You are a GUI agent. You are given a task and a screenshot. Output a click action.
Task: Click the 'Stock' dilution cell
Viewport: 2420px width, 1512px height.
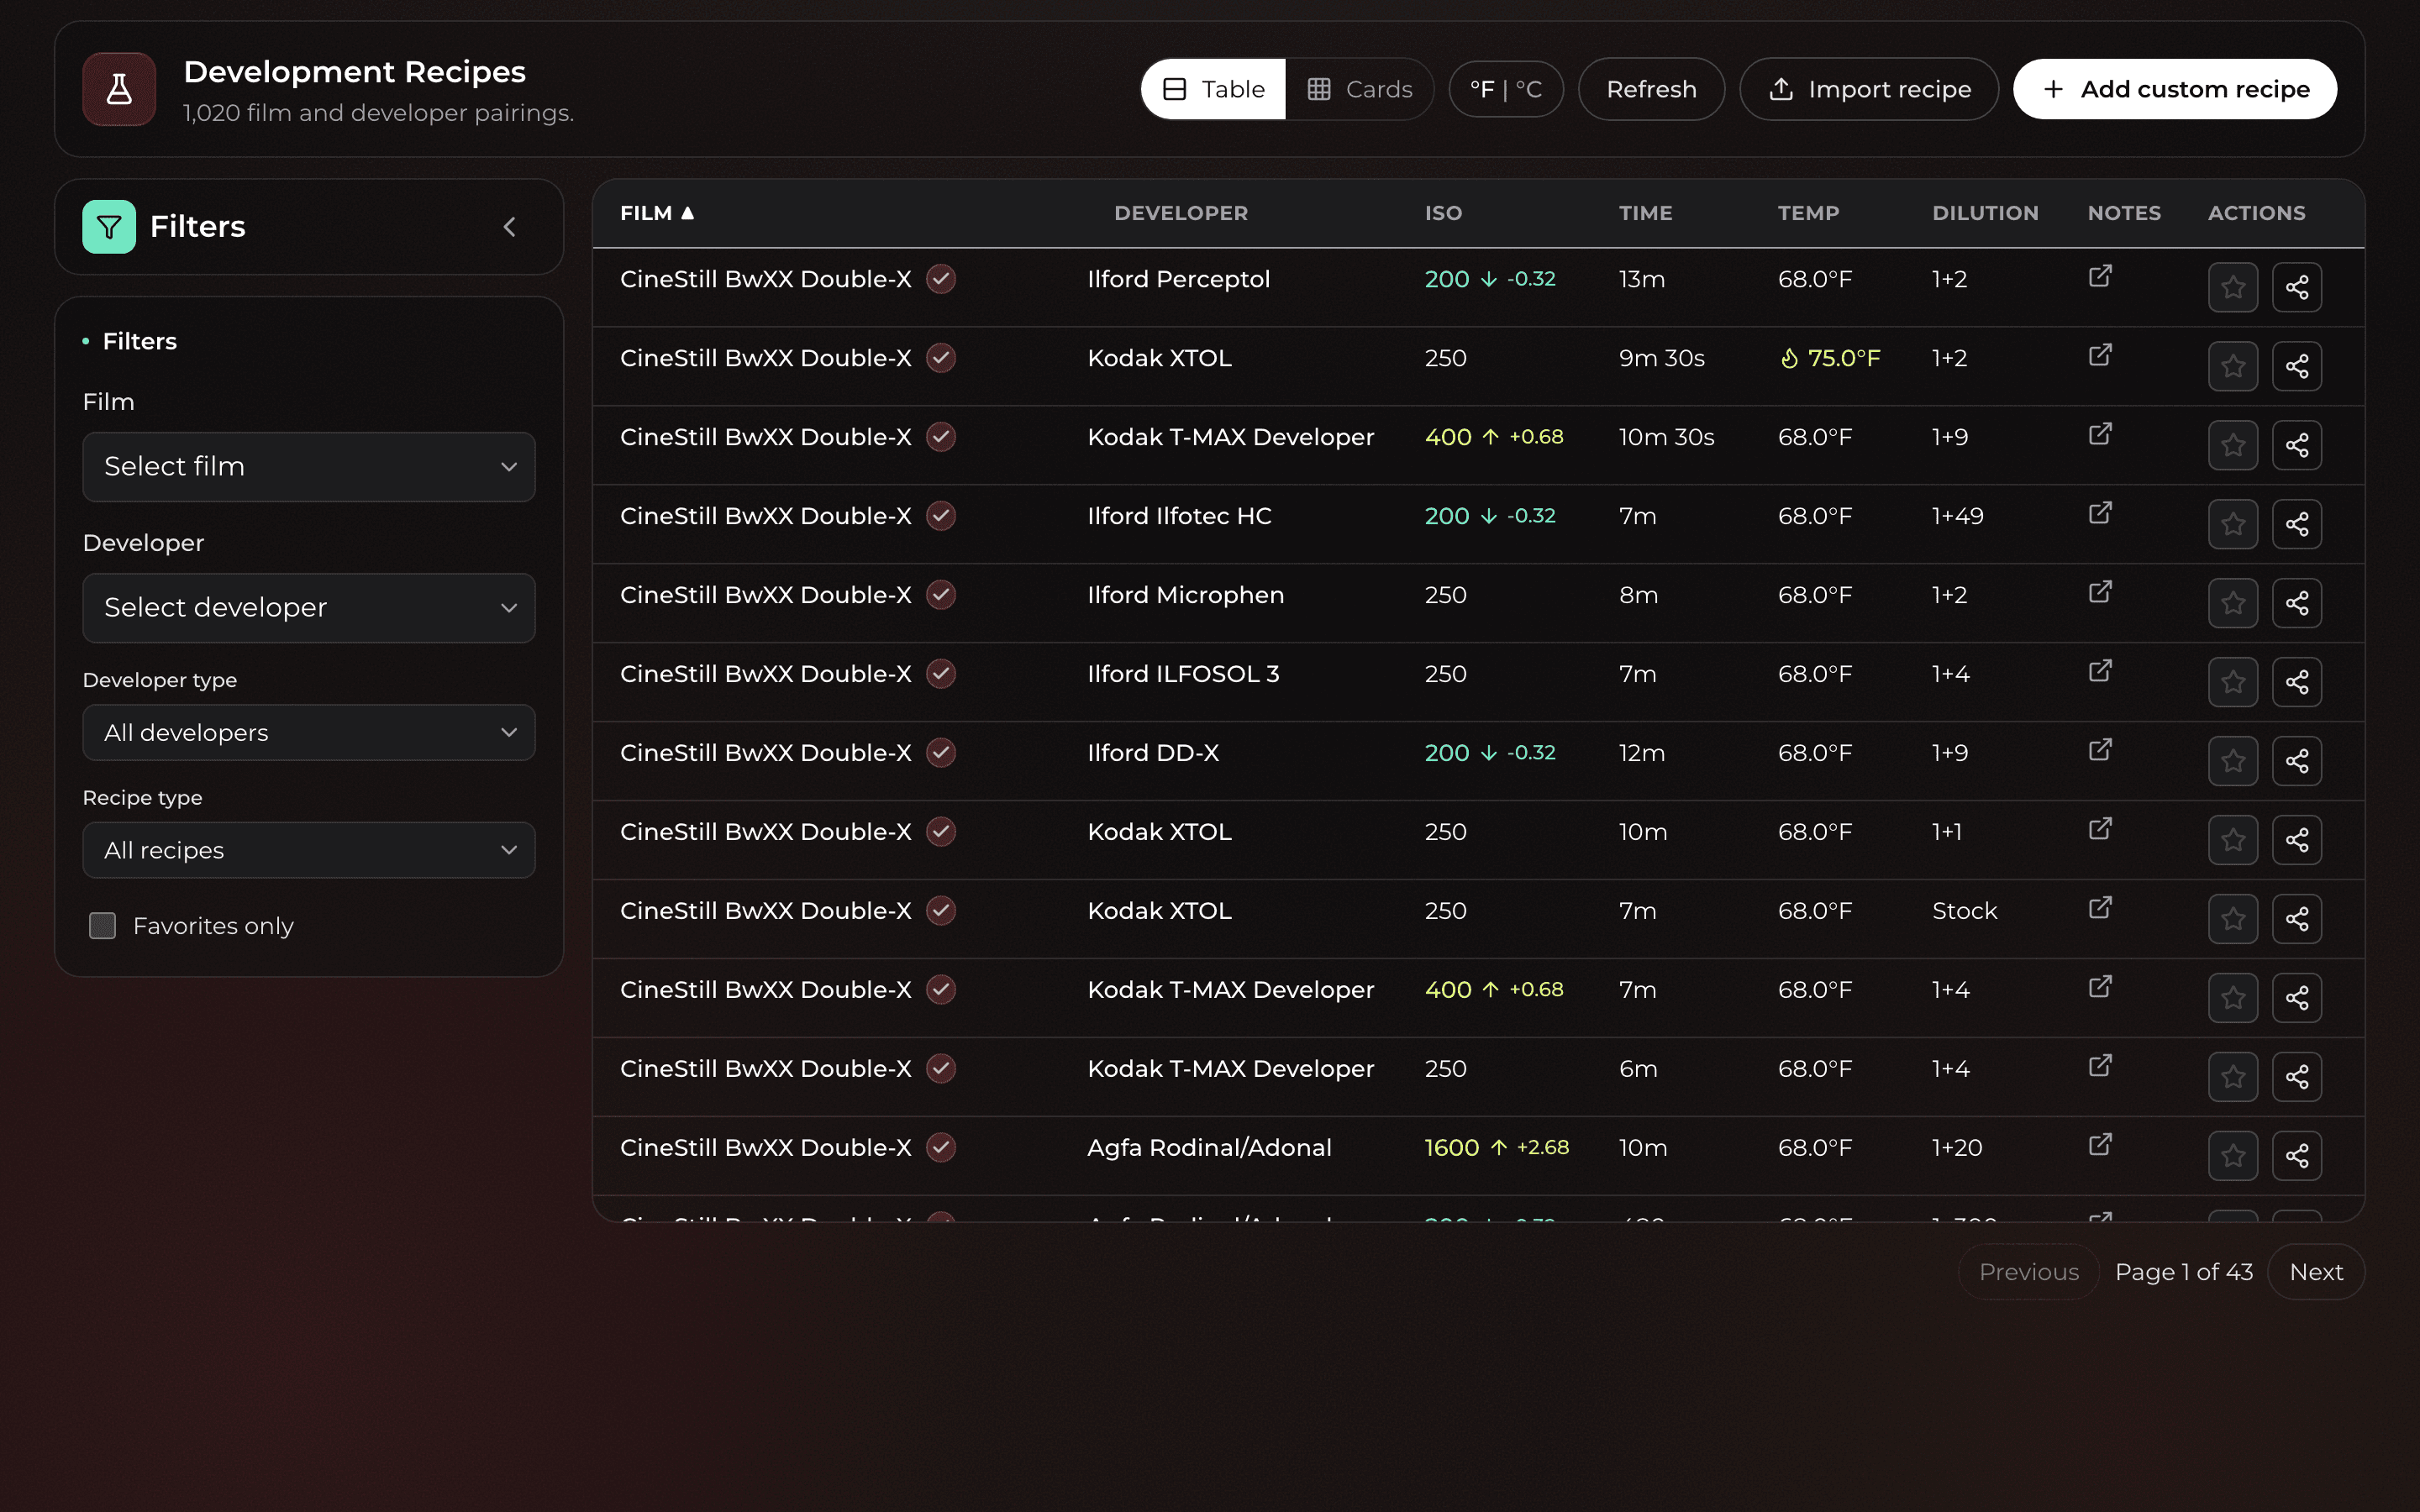point(1964,911)
